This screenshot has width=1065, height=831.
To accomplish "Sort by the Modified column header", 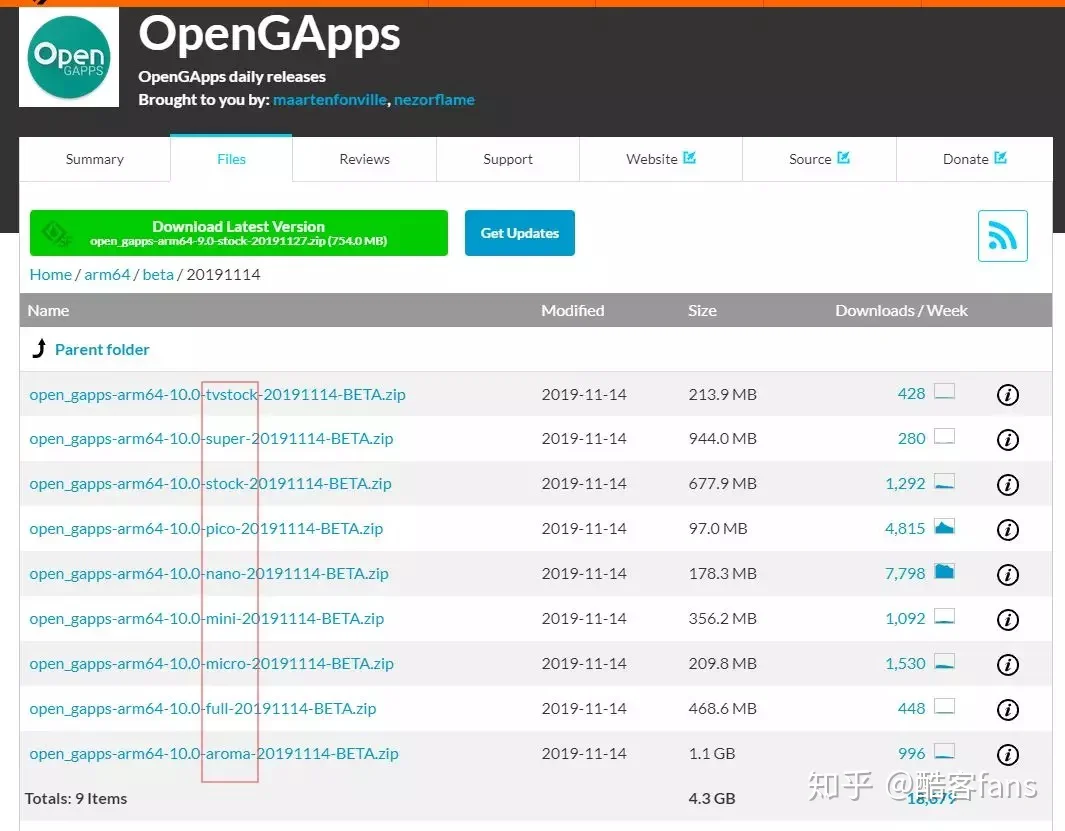I will [573, 311].
